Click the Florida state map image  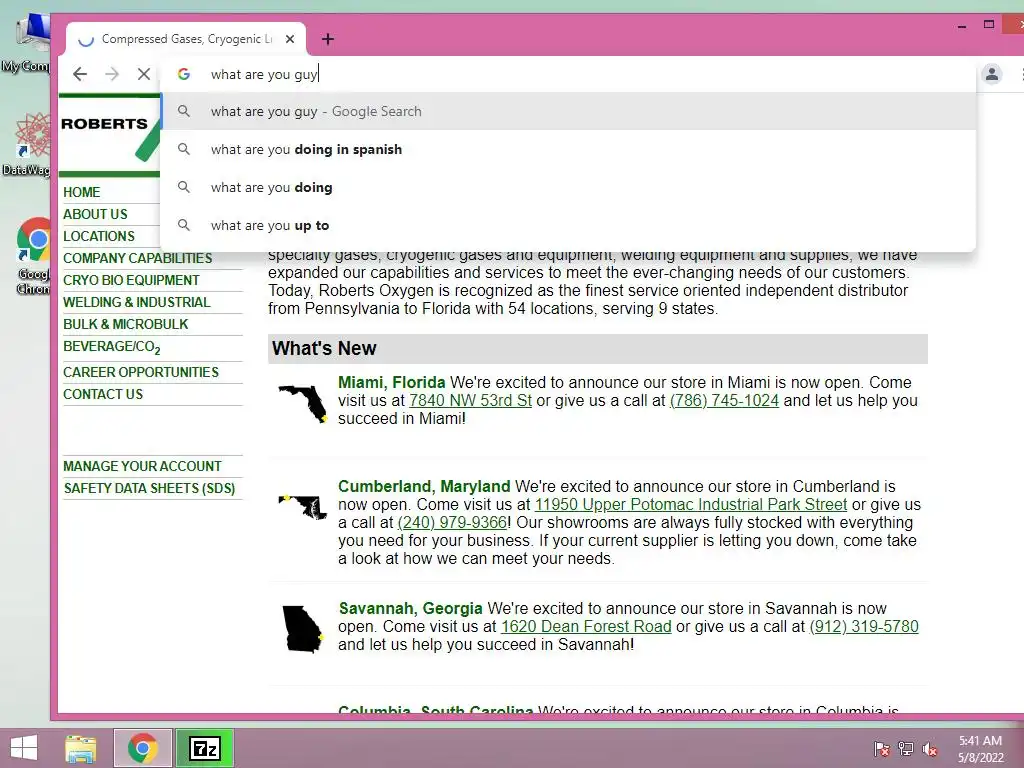click(x=303, y=403)
